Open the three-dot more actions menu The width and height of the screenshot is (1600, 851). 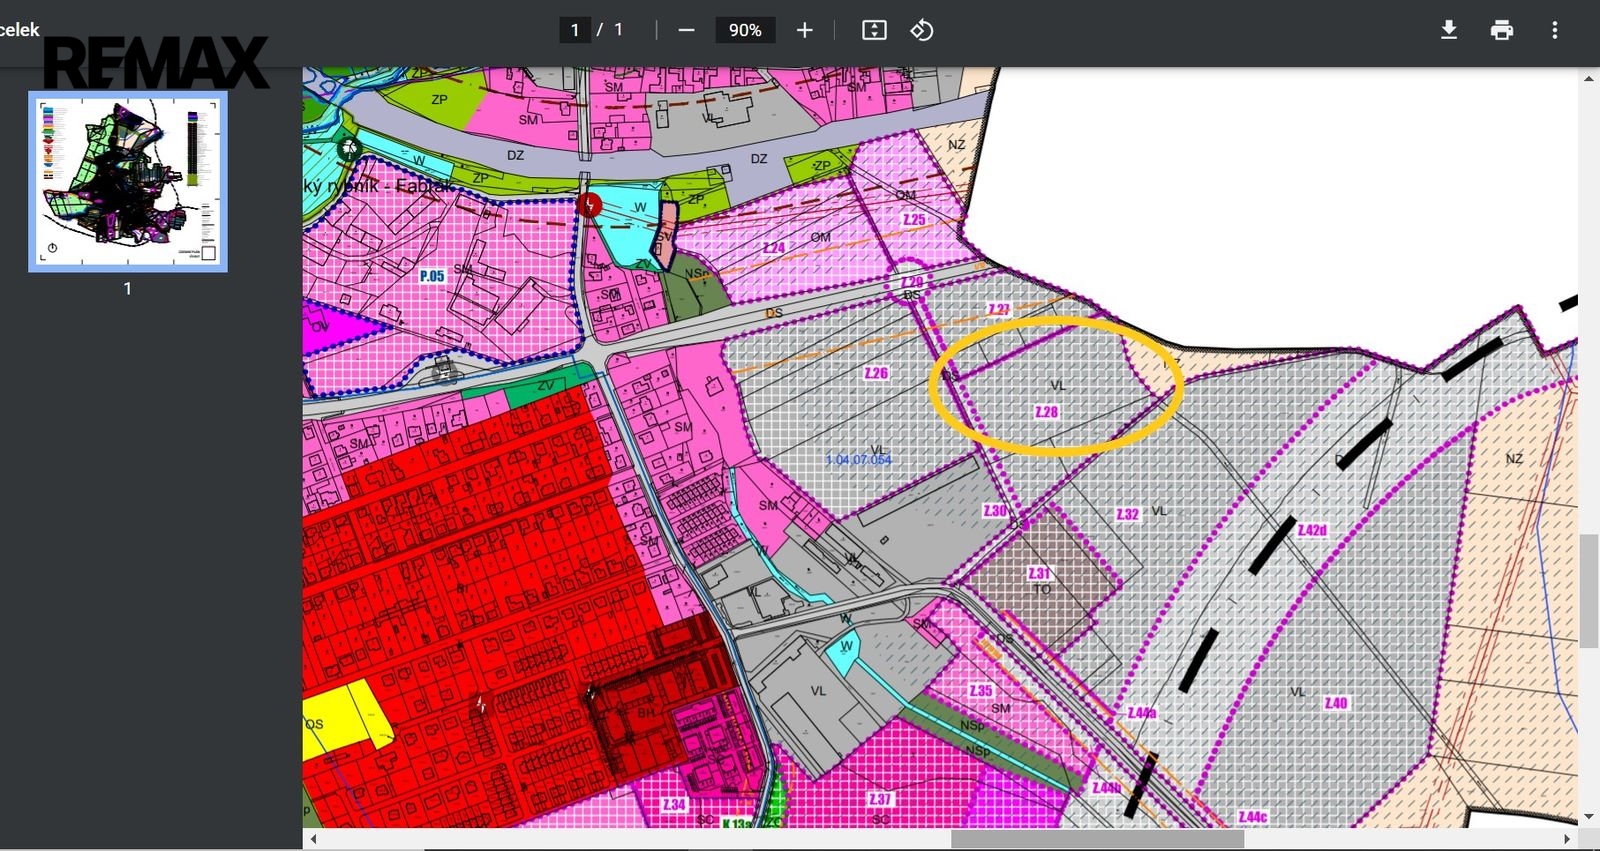point(1554,30)
